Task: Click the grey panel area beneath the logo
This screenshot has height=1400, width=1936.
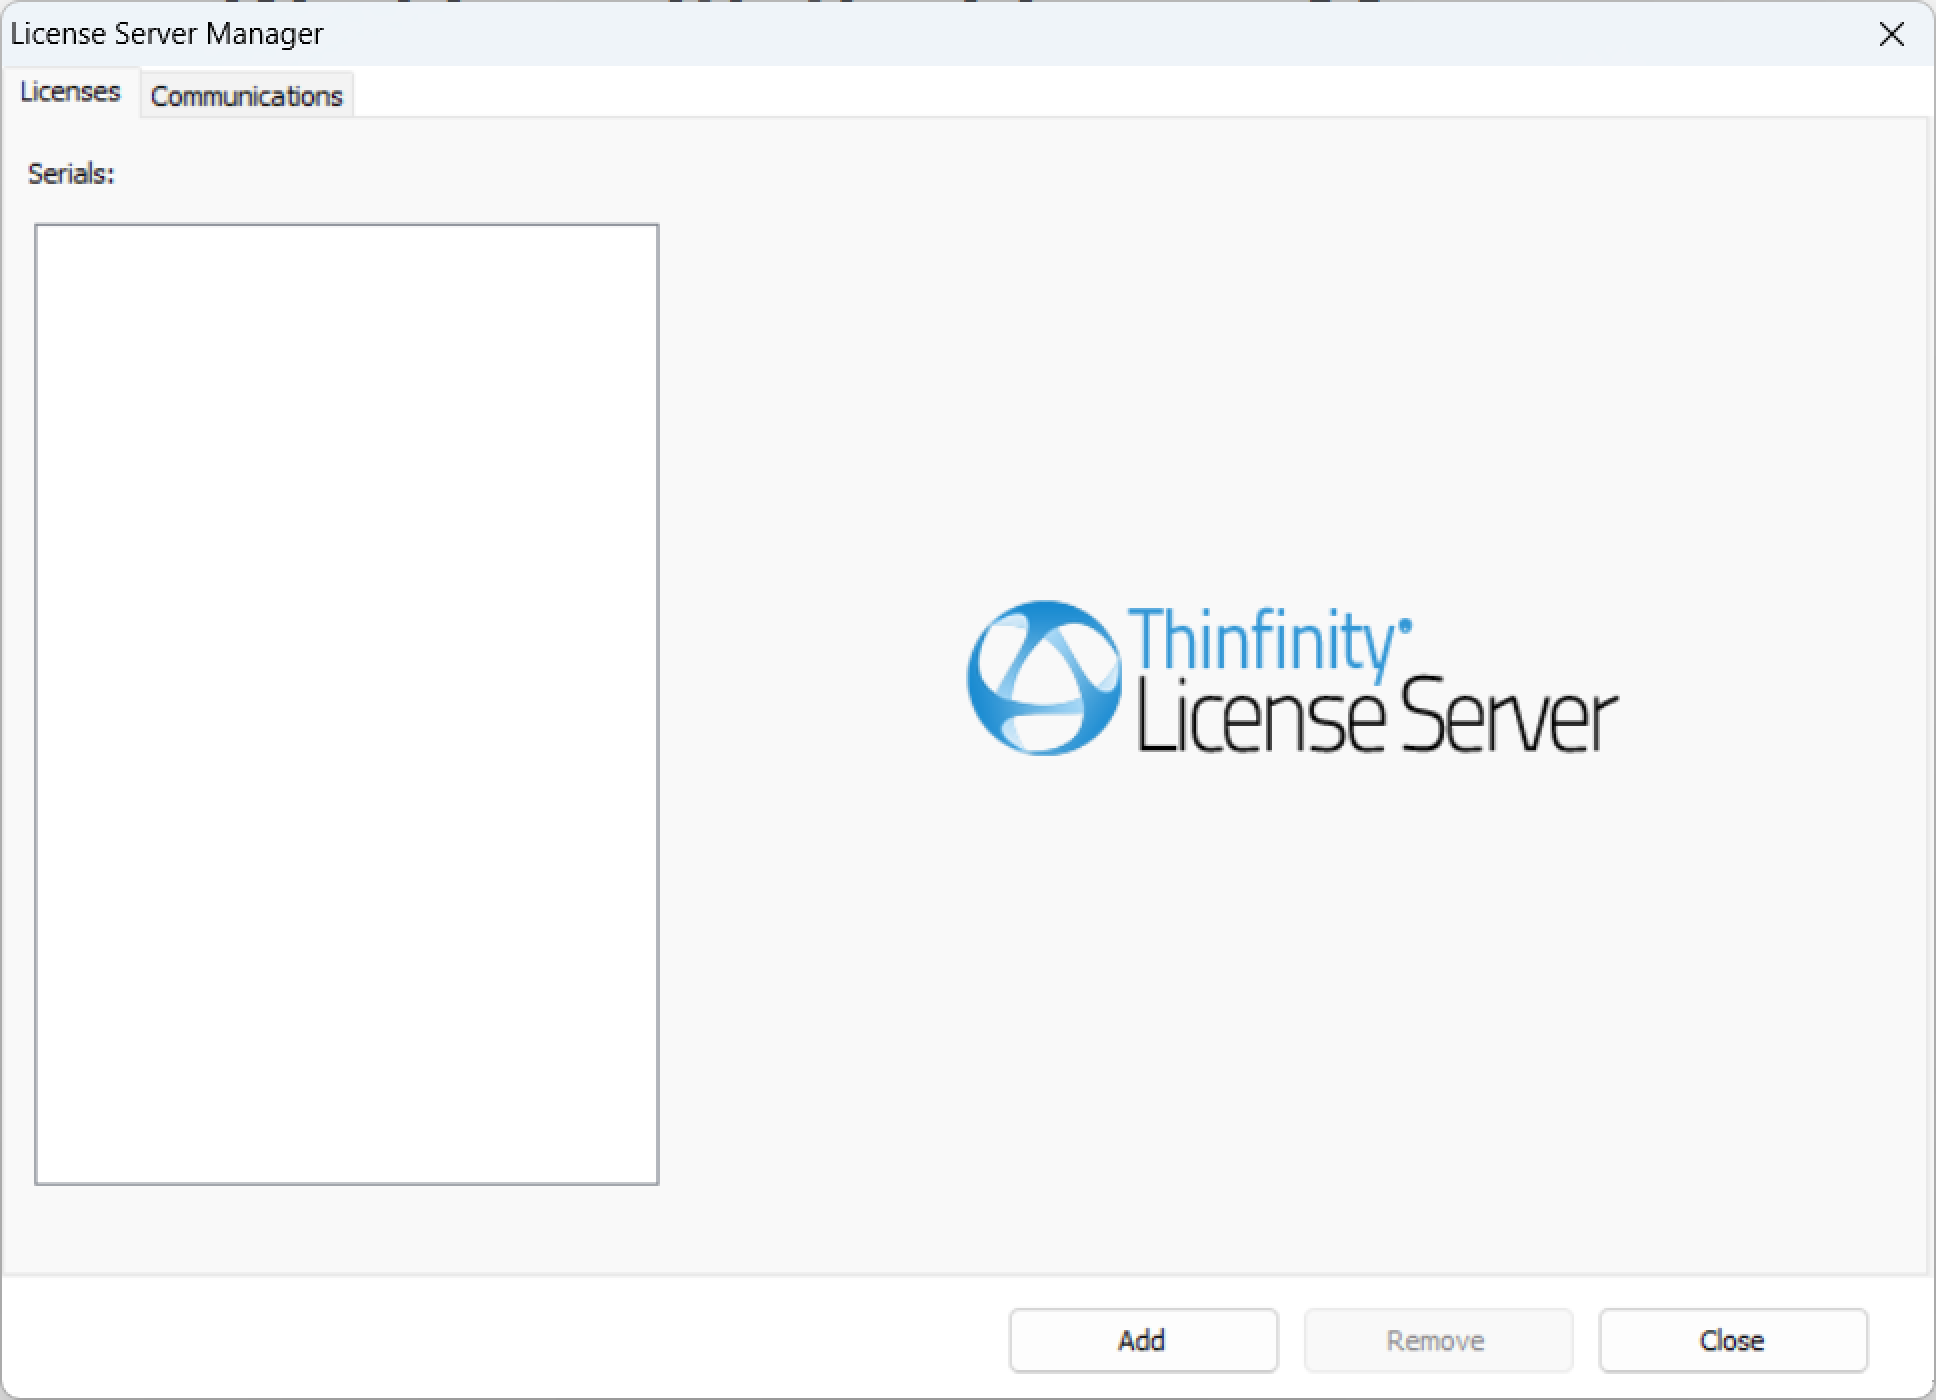Action: (x=1290, y=1000)
